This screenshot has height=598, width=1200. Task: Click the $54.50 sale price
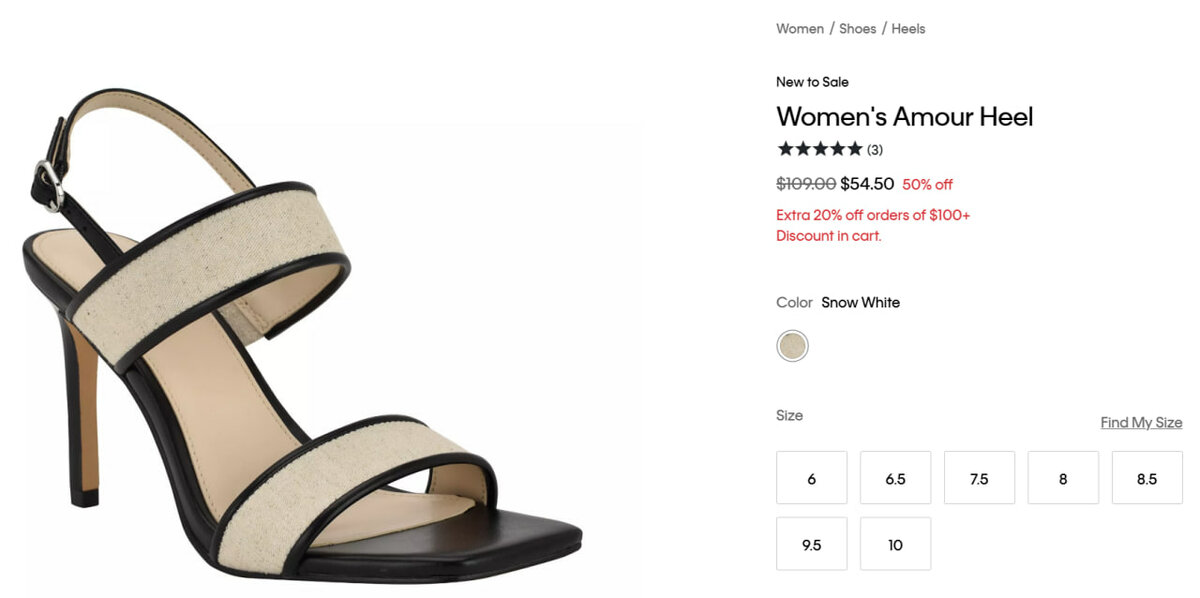pyautogui.click(x=867, y=184)
